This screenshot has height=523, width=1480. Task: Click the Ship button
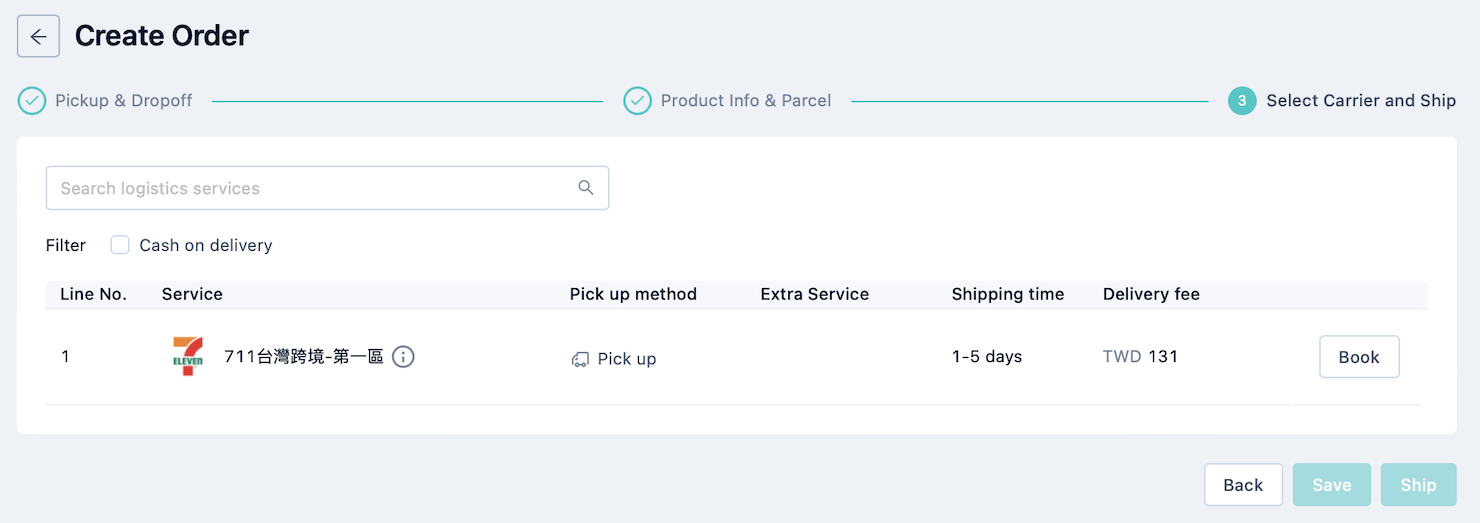[1418, 485]
